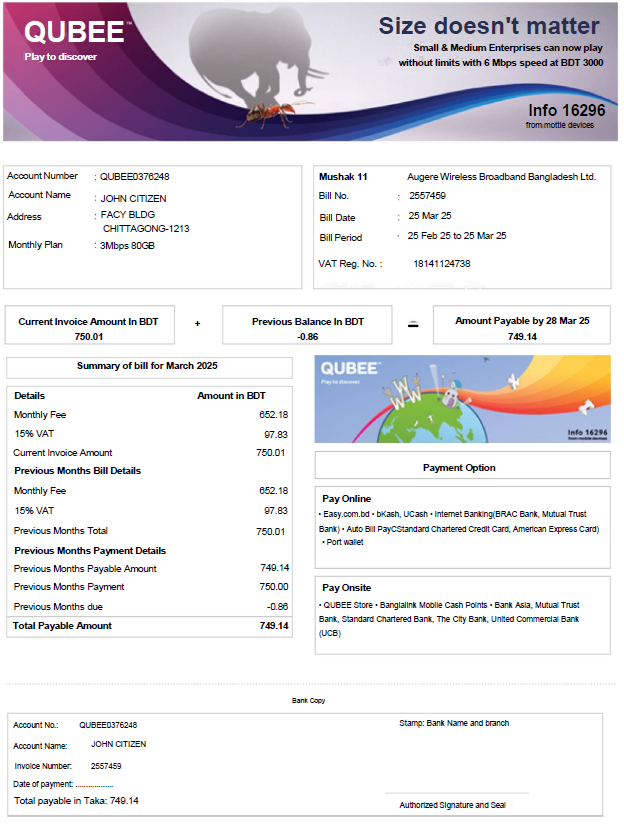Click the Authorized Signature and Seal line

click(x=452, y=804)
